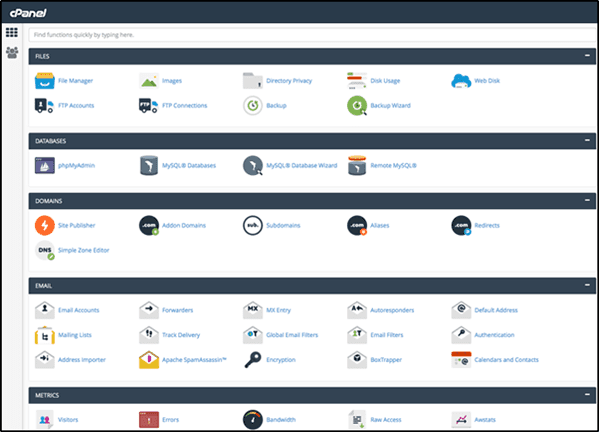Image resolution: width=599 pixels, height=432 pixels.
Task: Click the Email Filters link
Action: [387, 335]
